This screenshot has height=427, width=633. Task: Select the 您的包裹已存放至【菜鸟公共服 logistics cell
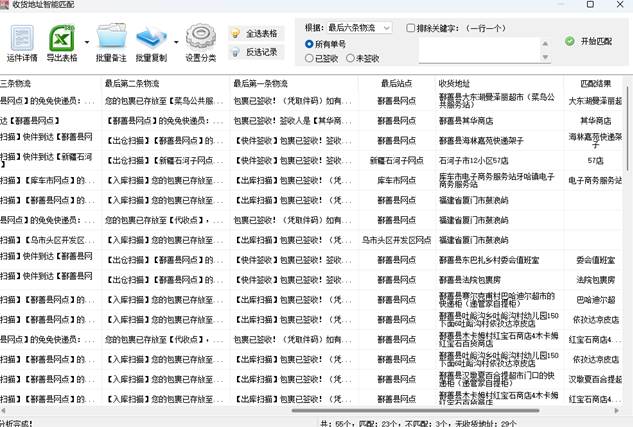click(165, 101)
